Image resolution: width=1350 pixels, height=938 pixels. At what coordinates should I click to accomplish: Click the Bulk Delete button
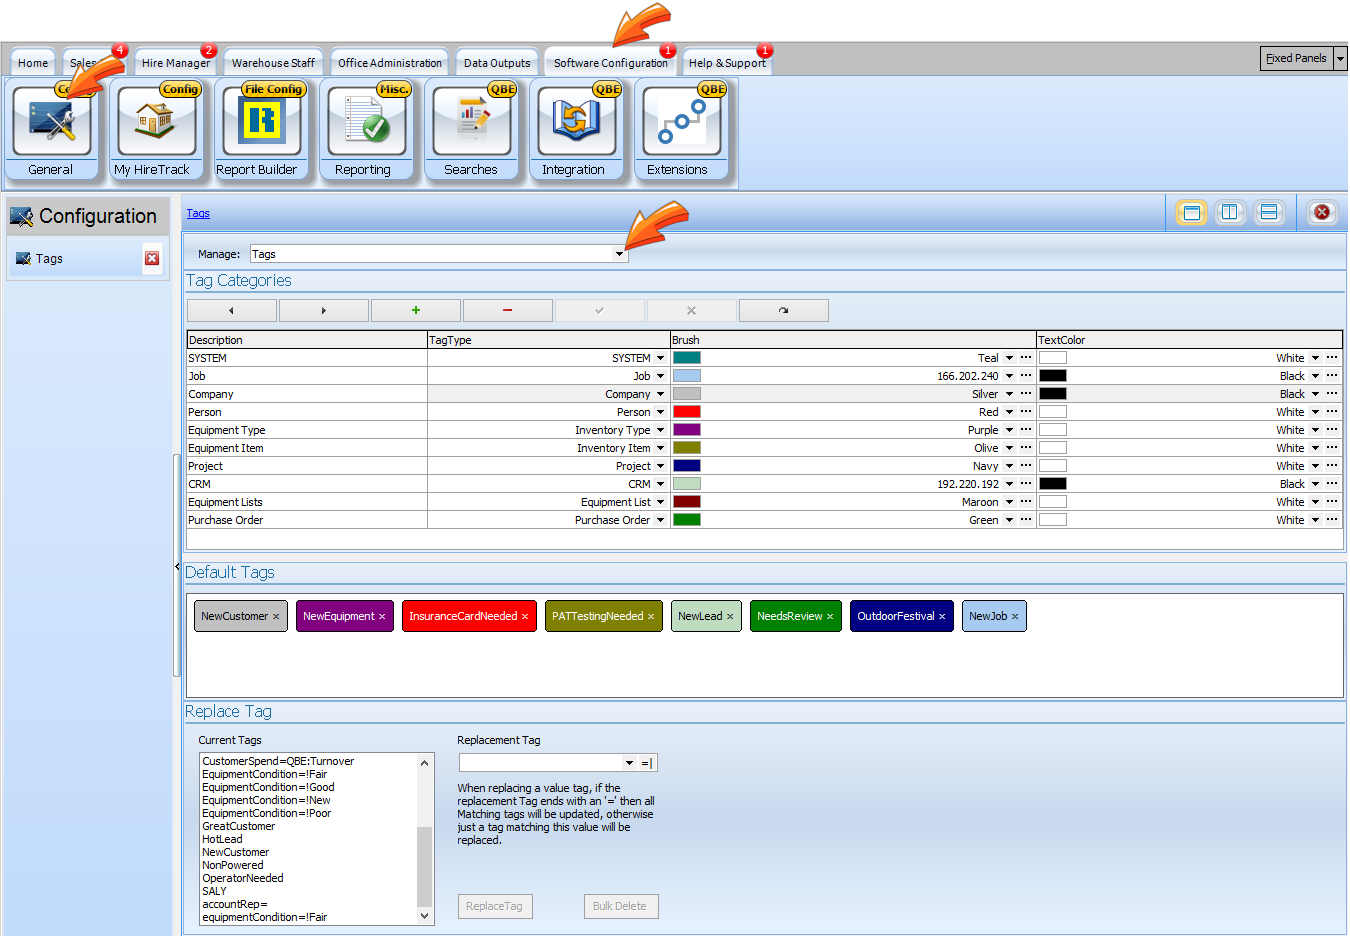tap(620, 906)
